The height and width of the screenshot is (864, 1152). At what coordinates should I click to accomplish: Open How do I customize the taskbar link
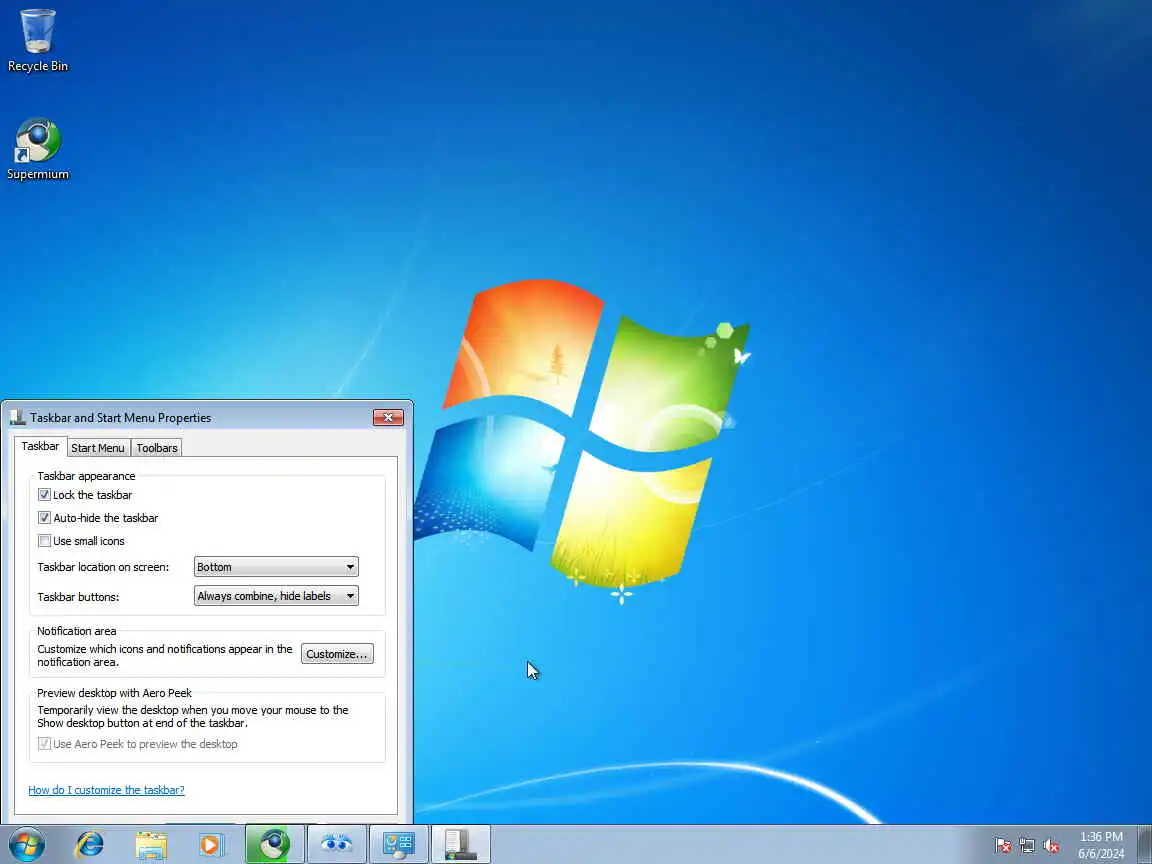(107, 790)
